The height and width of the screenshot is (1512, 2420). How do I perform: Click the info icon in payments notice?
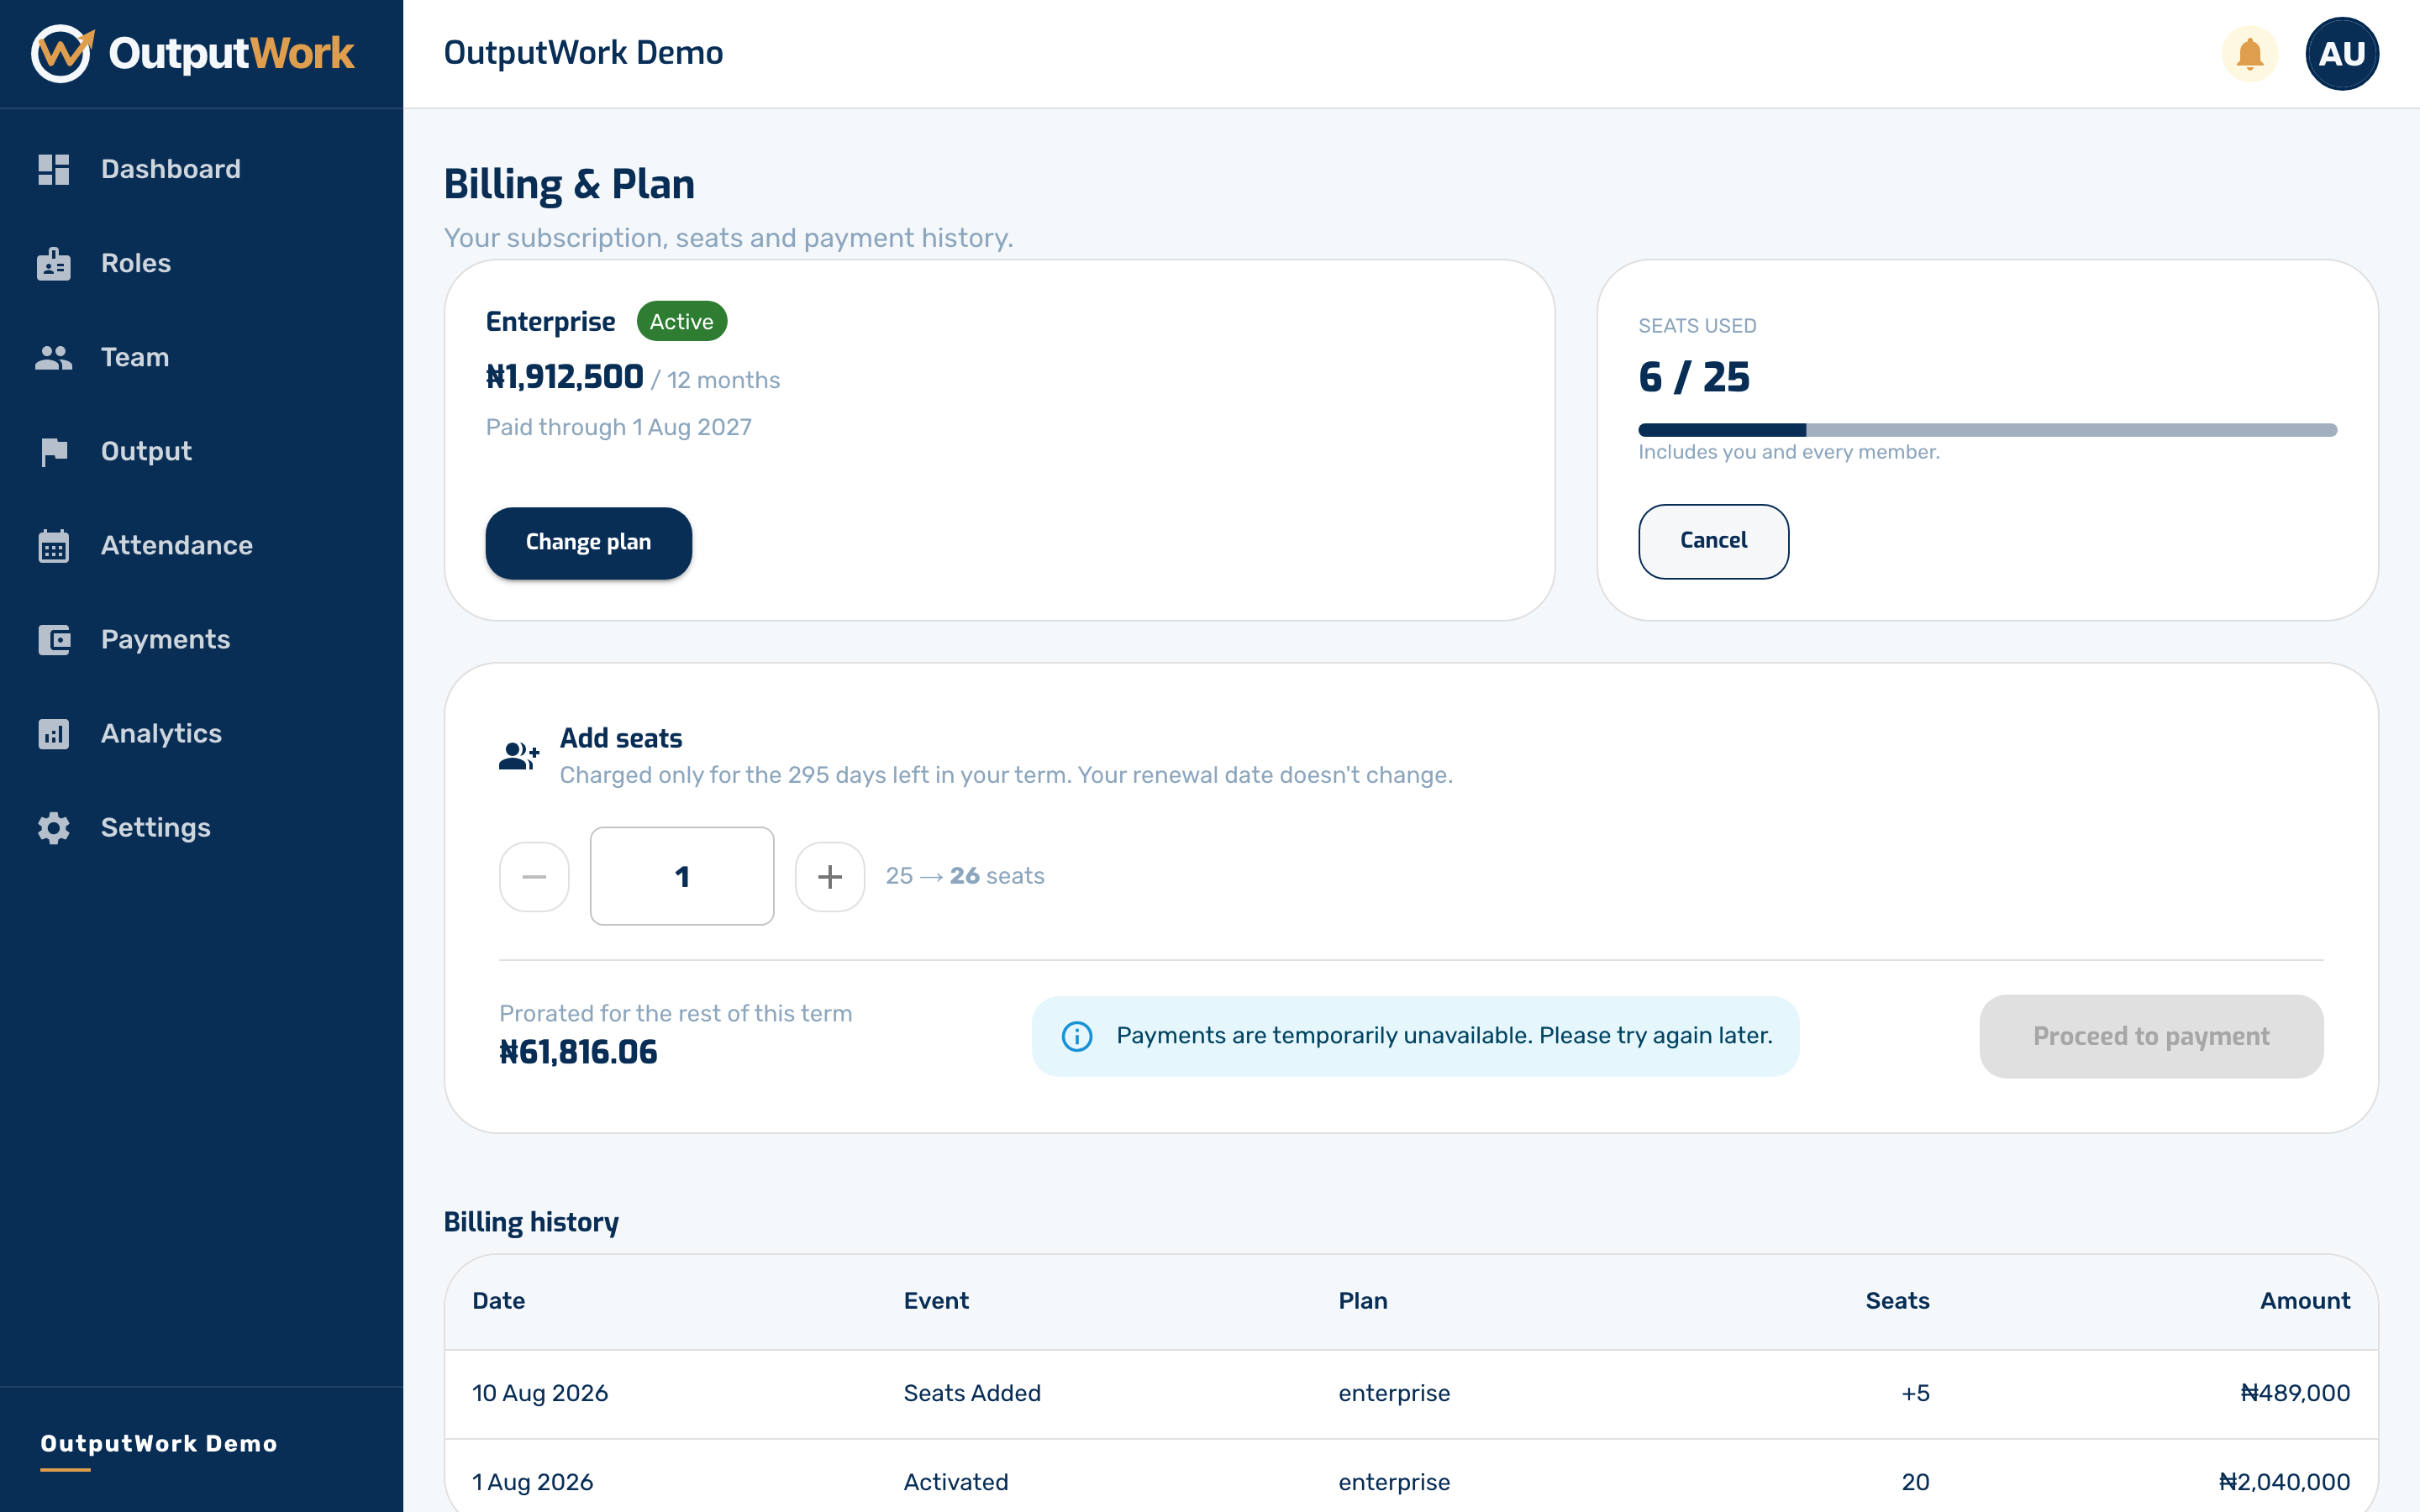pyautogui.click(x=1077, y=1036)
